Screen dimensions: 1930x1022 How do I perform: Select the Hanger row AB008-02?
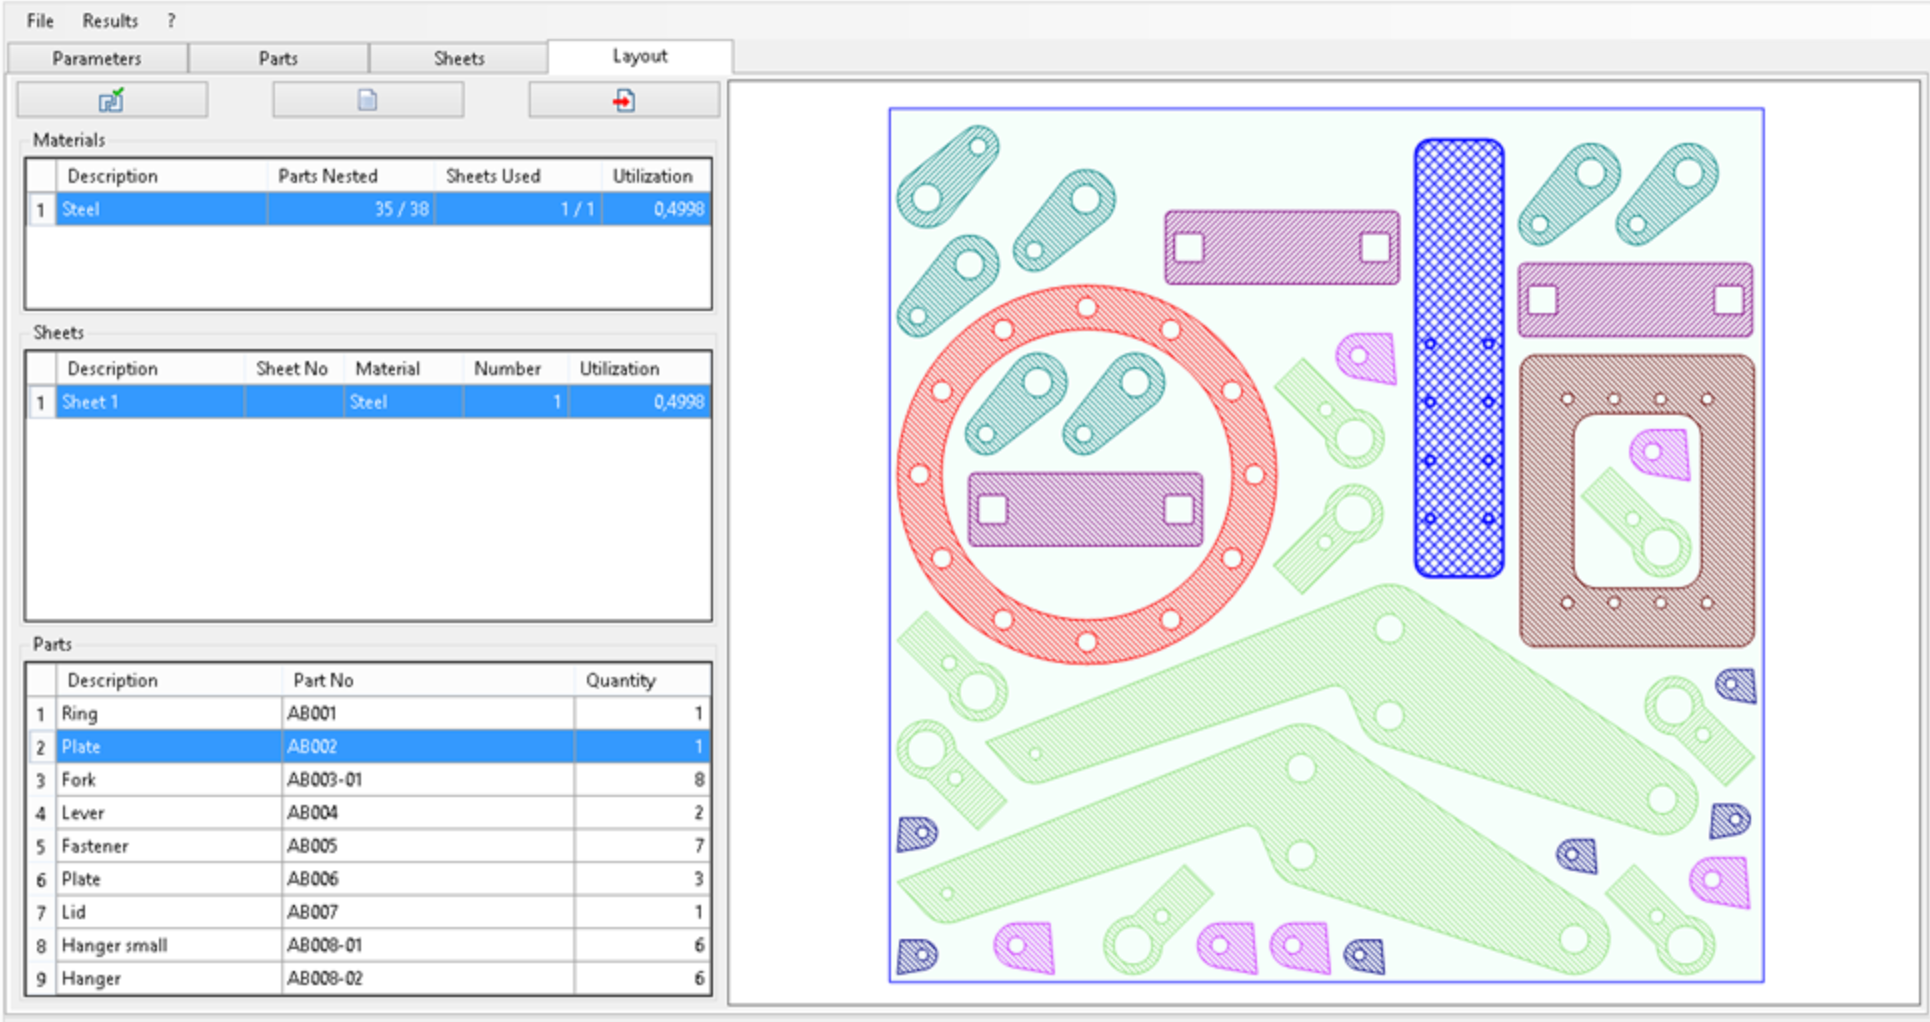(x=368, y=978)
